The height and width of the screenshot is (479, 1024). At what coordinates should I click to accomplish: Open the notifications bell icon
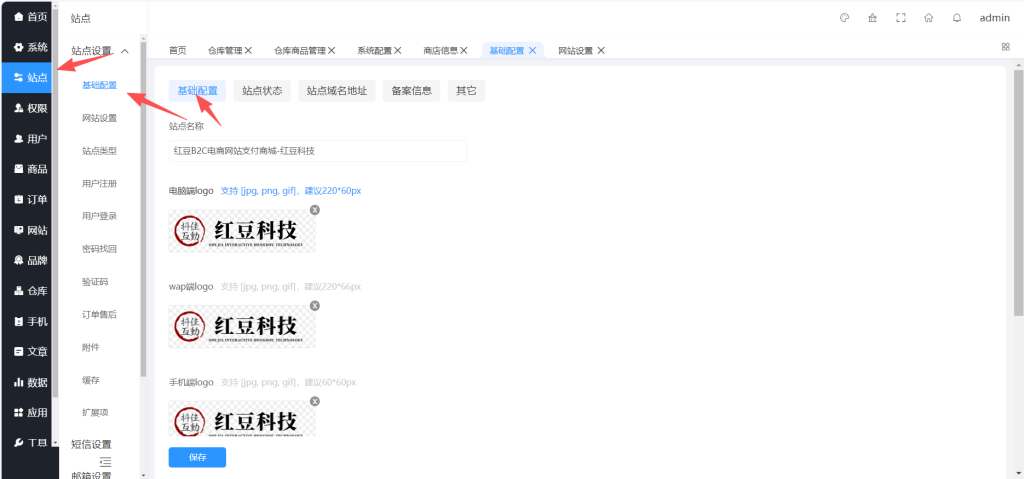[957, 18]
